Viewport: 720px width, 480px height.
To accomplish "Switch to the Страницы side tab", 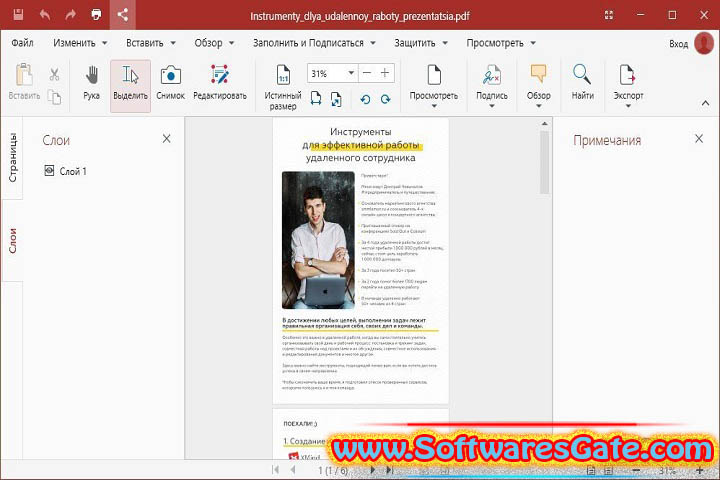I will pyautogui.click(x=12, y=158).
